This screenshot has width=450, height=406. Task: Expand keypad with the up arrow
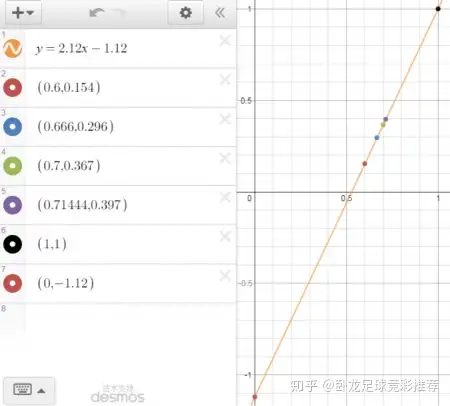pos(41,391)
